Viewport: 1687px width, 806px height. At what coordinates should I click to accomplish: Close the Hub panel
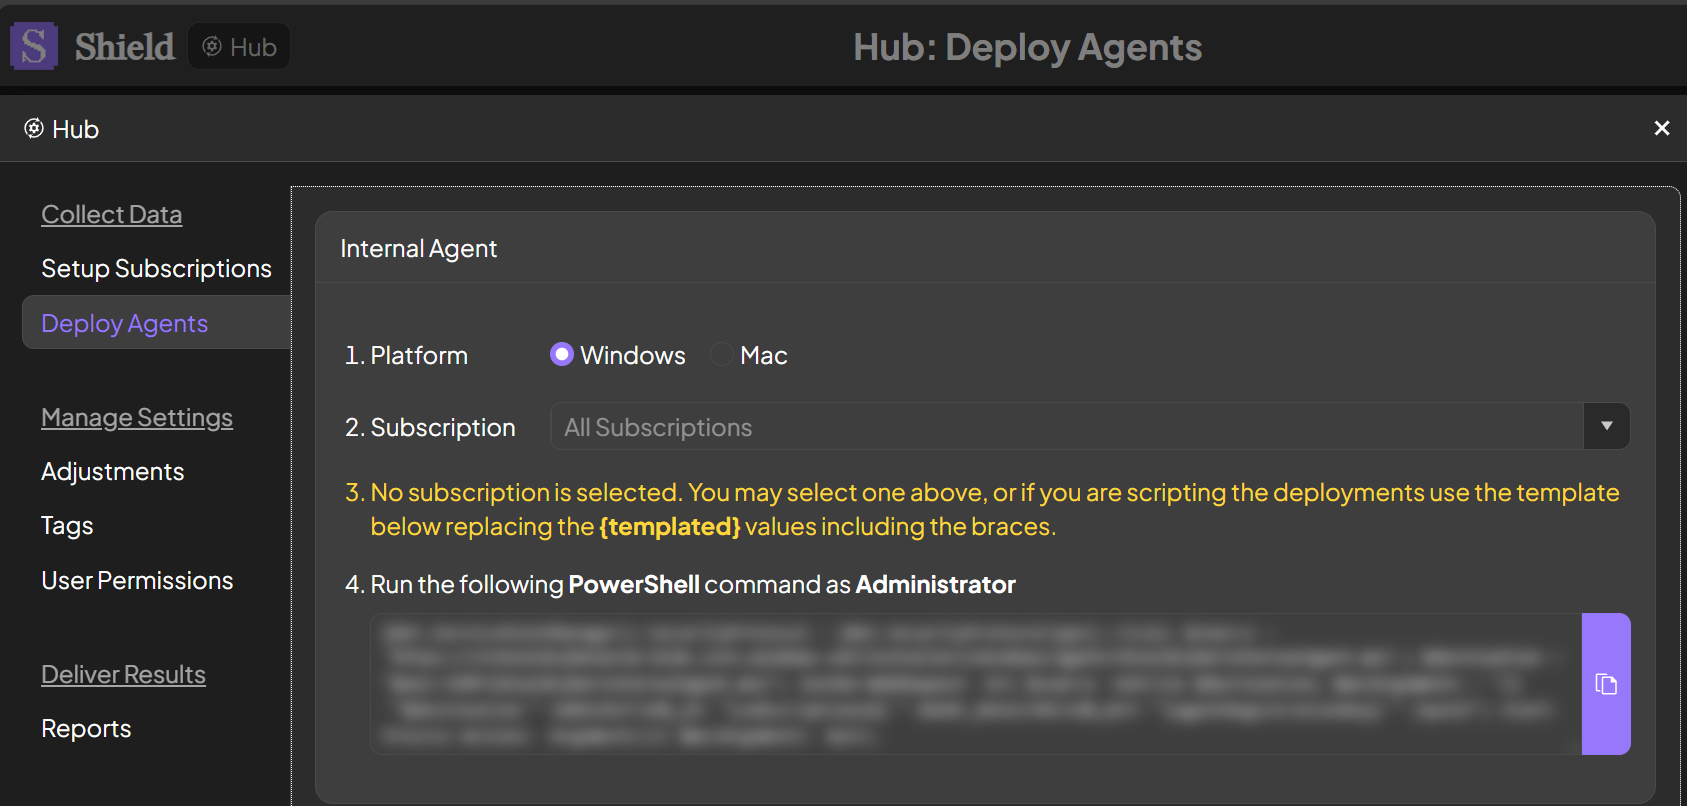[x=1662, y=128]
